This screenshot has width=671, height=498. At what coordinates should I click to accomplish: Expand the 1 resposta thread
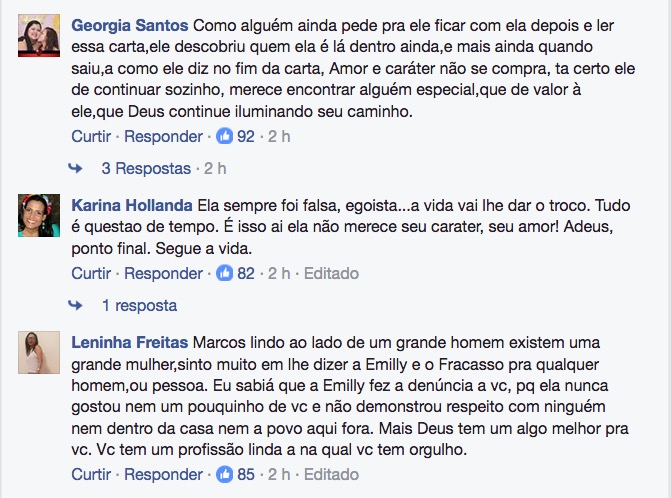(x=139, y=305)
